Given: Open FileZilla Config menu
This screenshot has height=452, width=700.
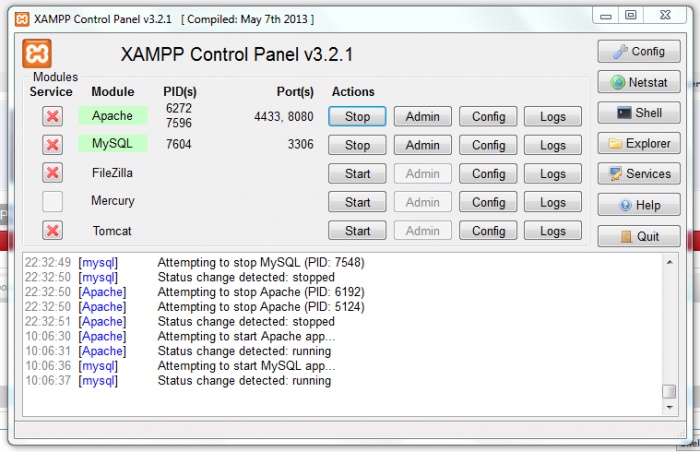Looking at the screenshot, I should coord(488,174).
